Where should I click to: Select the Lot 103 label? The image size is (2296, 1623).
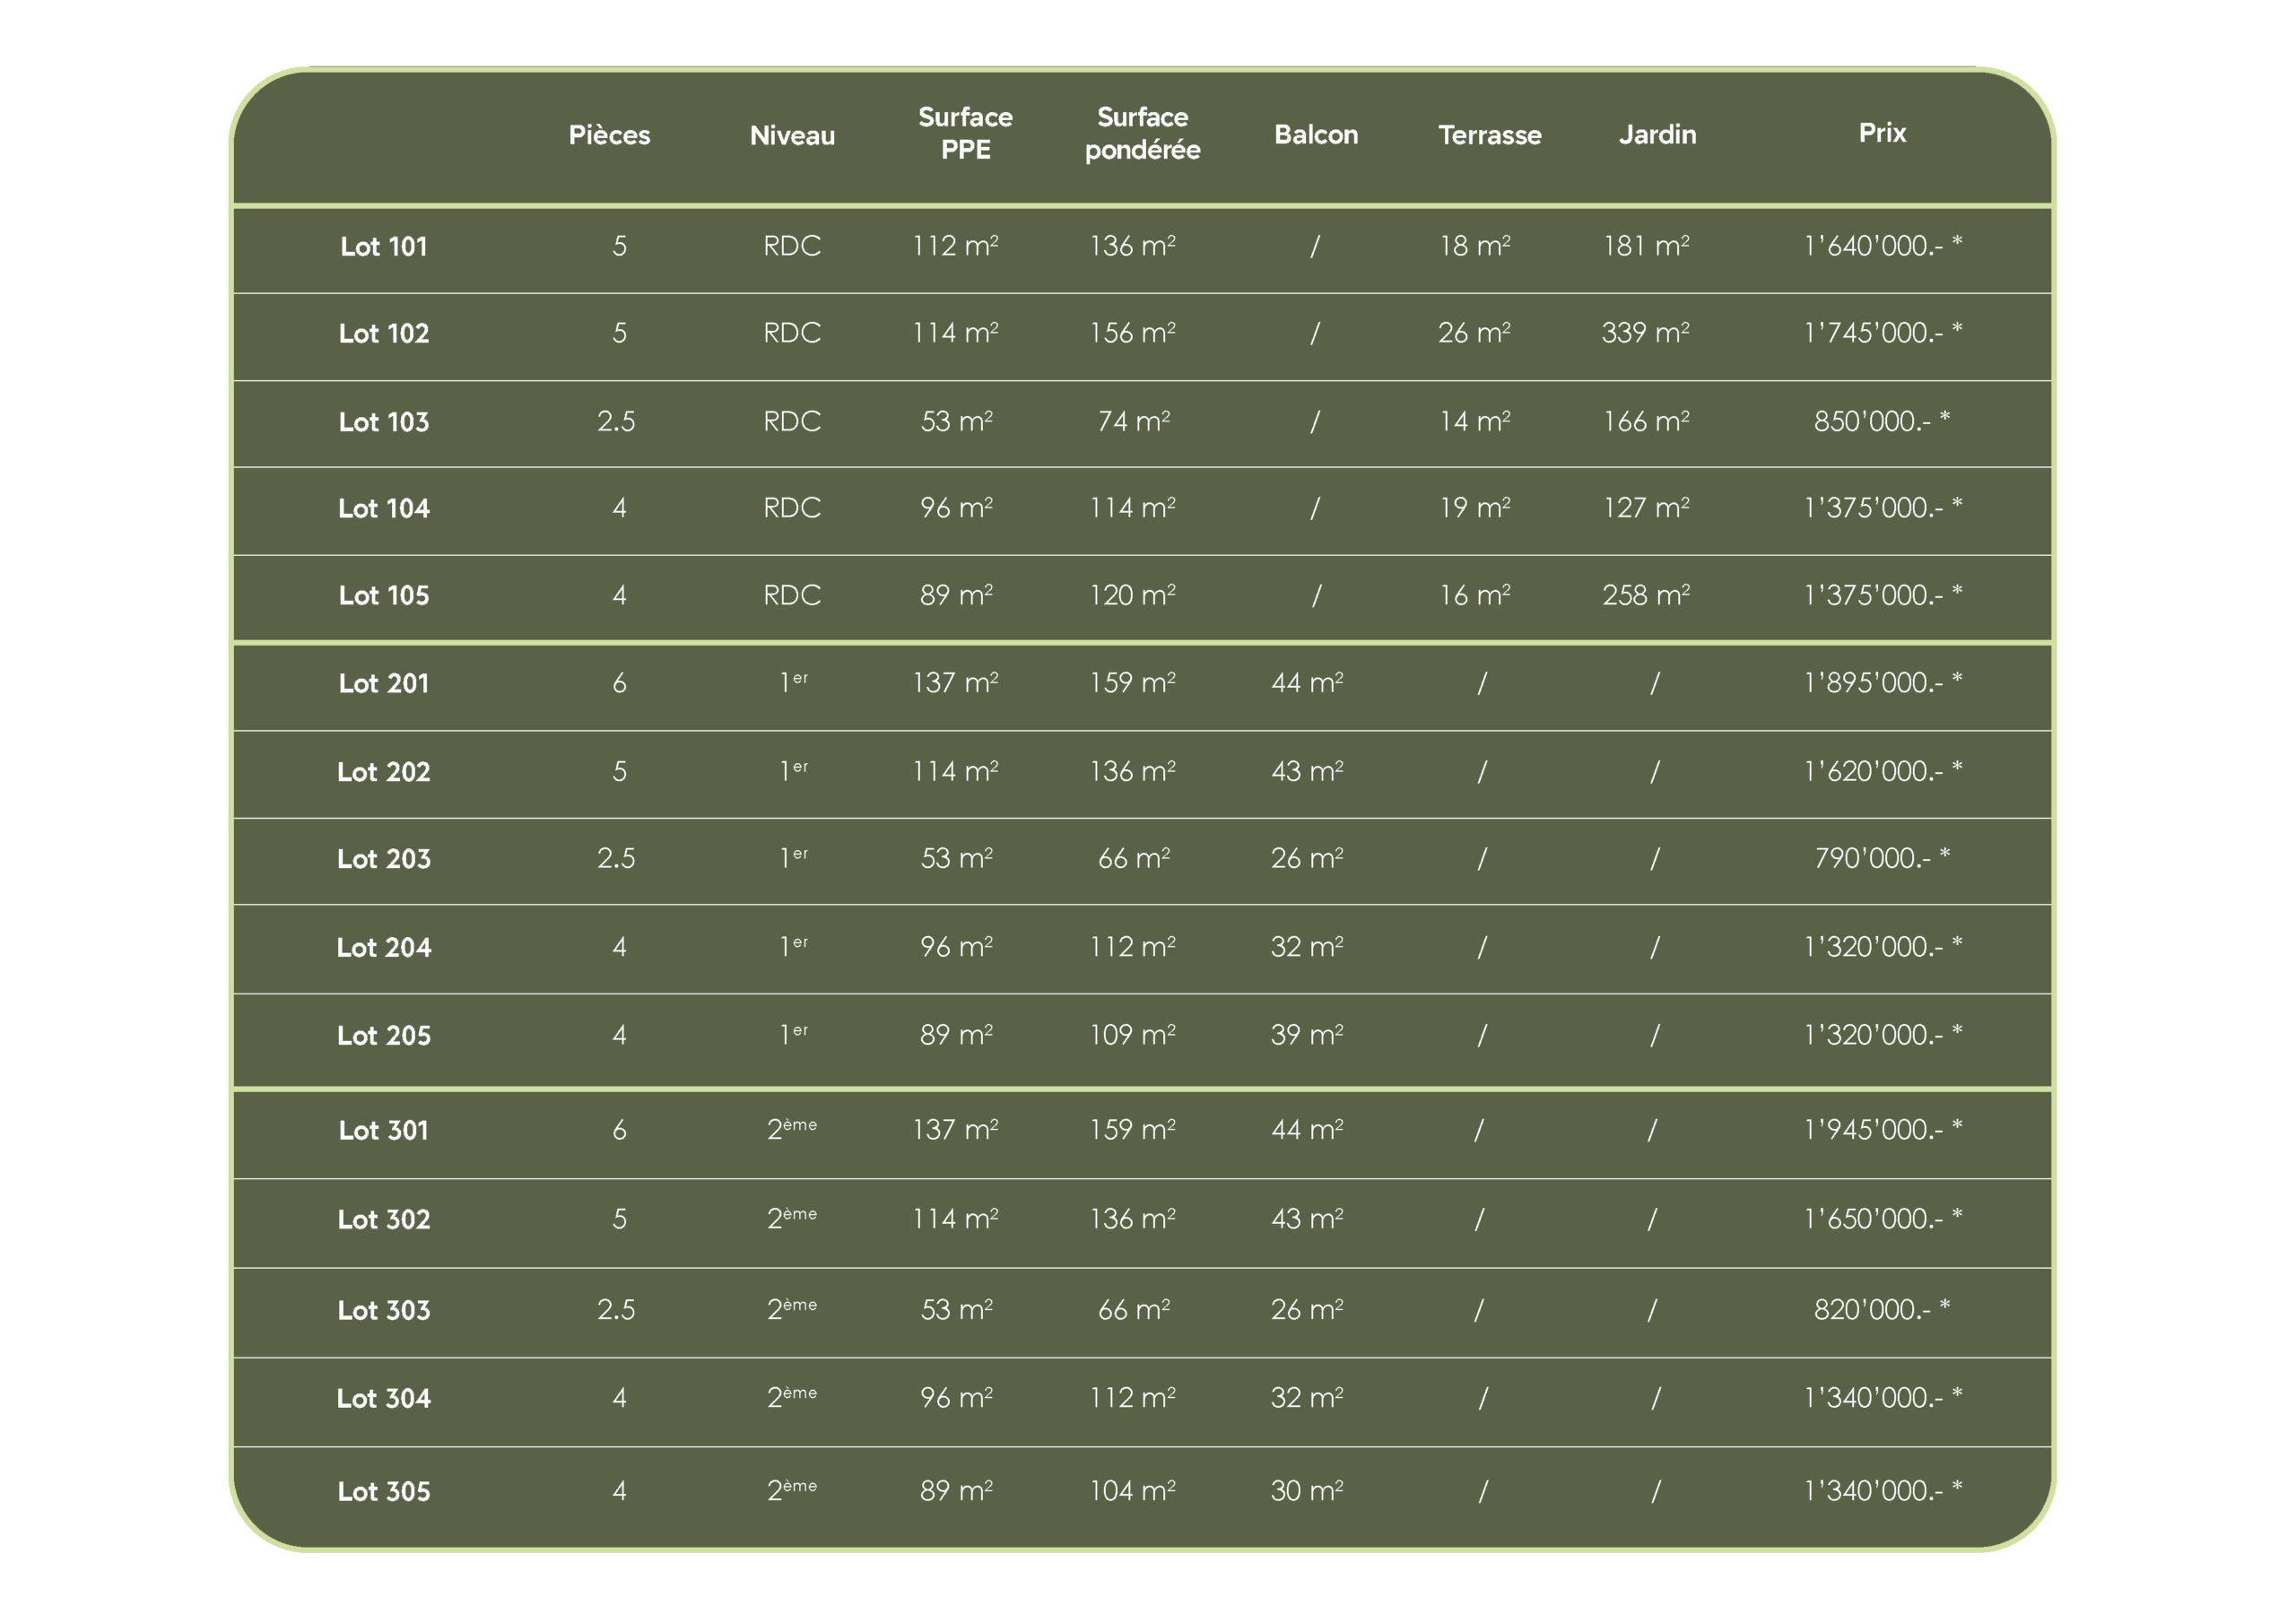383,422
